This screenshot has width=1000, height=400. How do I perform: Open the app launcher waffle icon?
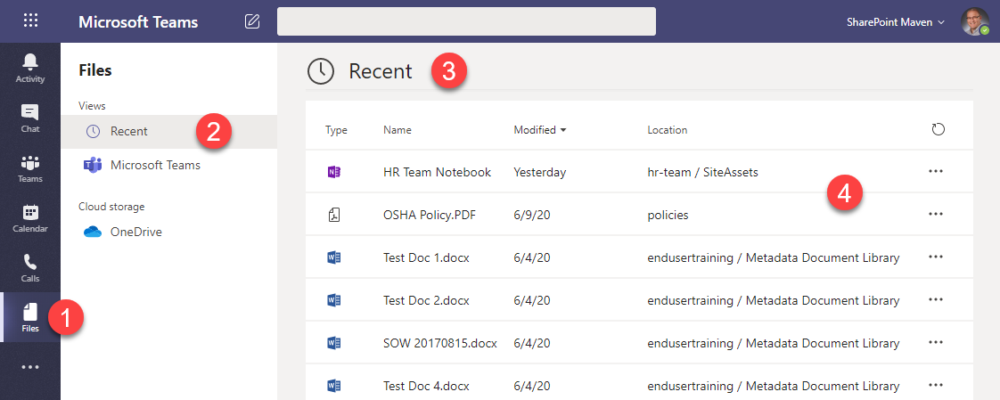tap(30, 21)
